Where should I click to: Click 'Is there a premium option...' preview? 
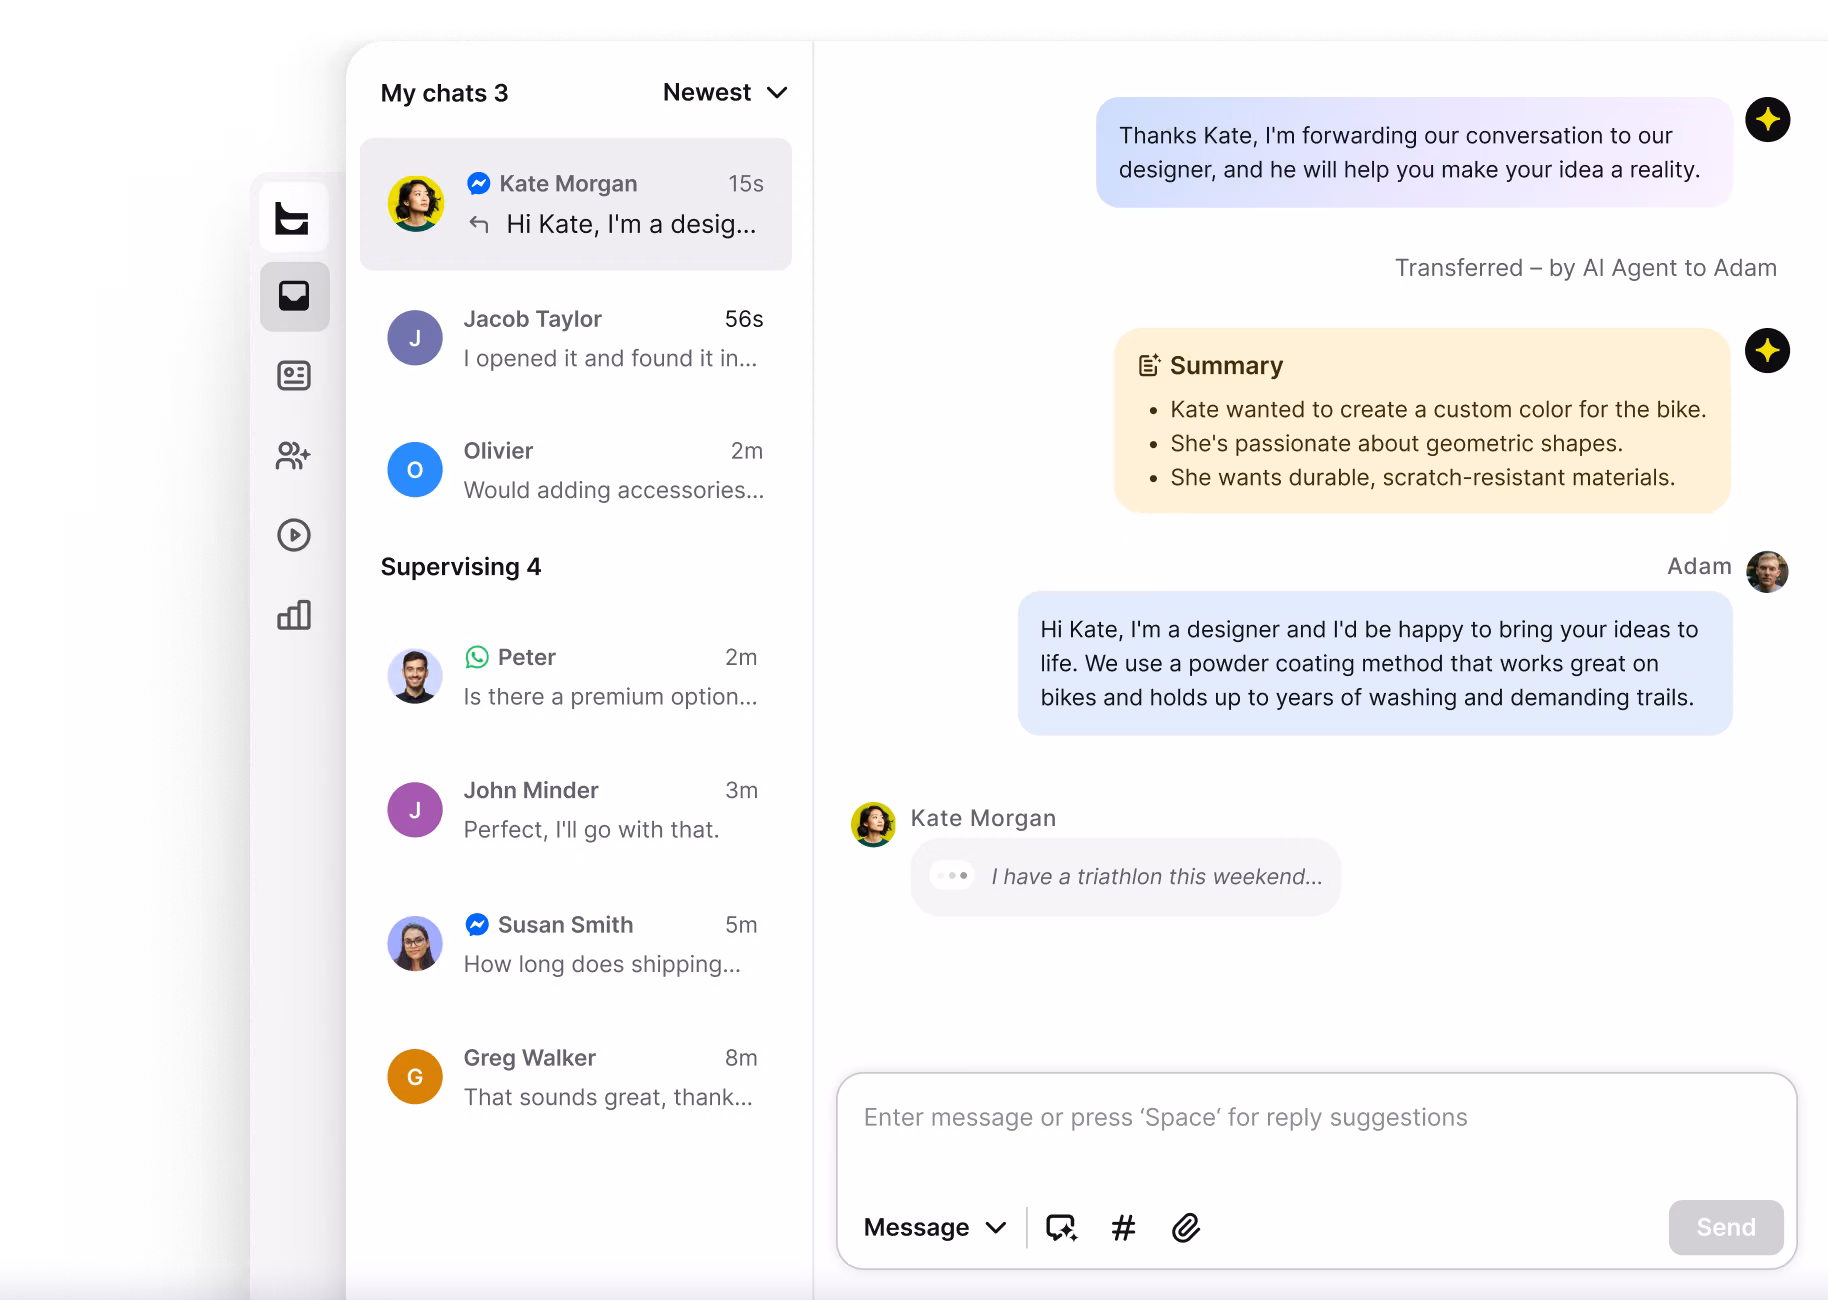click(611, 697)
